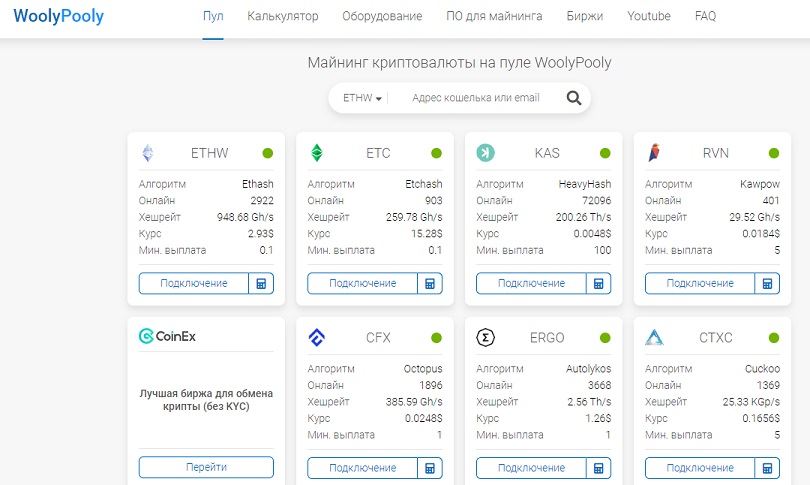Visit the Youtube link in navigation

[x=649, y=16]
